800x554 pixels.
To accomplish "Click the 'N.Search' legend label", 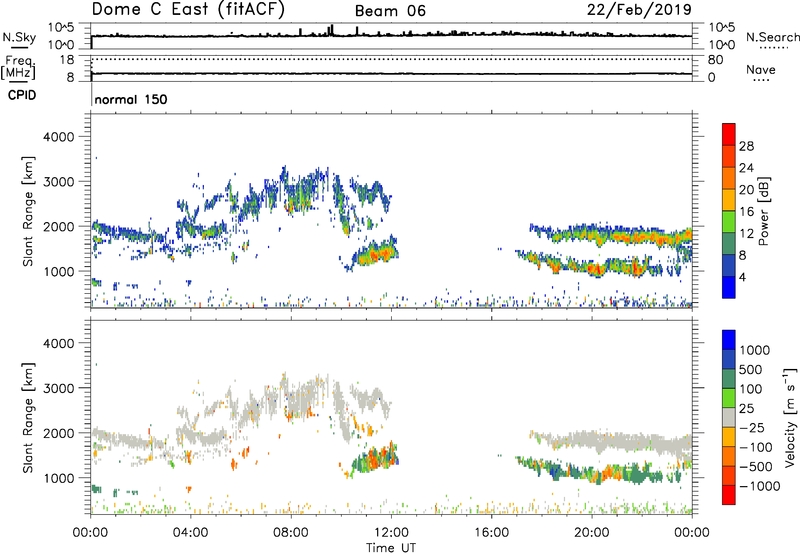I will 773,37.
